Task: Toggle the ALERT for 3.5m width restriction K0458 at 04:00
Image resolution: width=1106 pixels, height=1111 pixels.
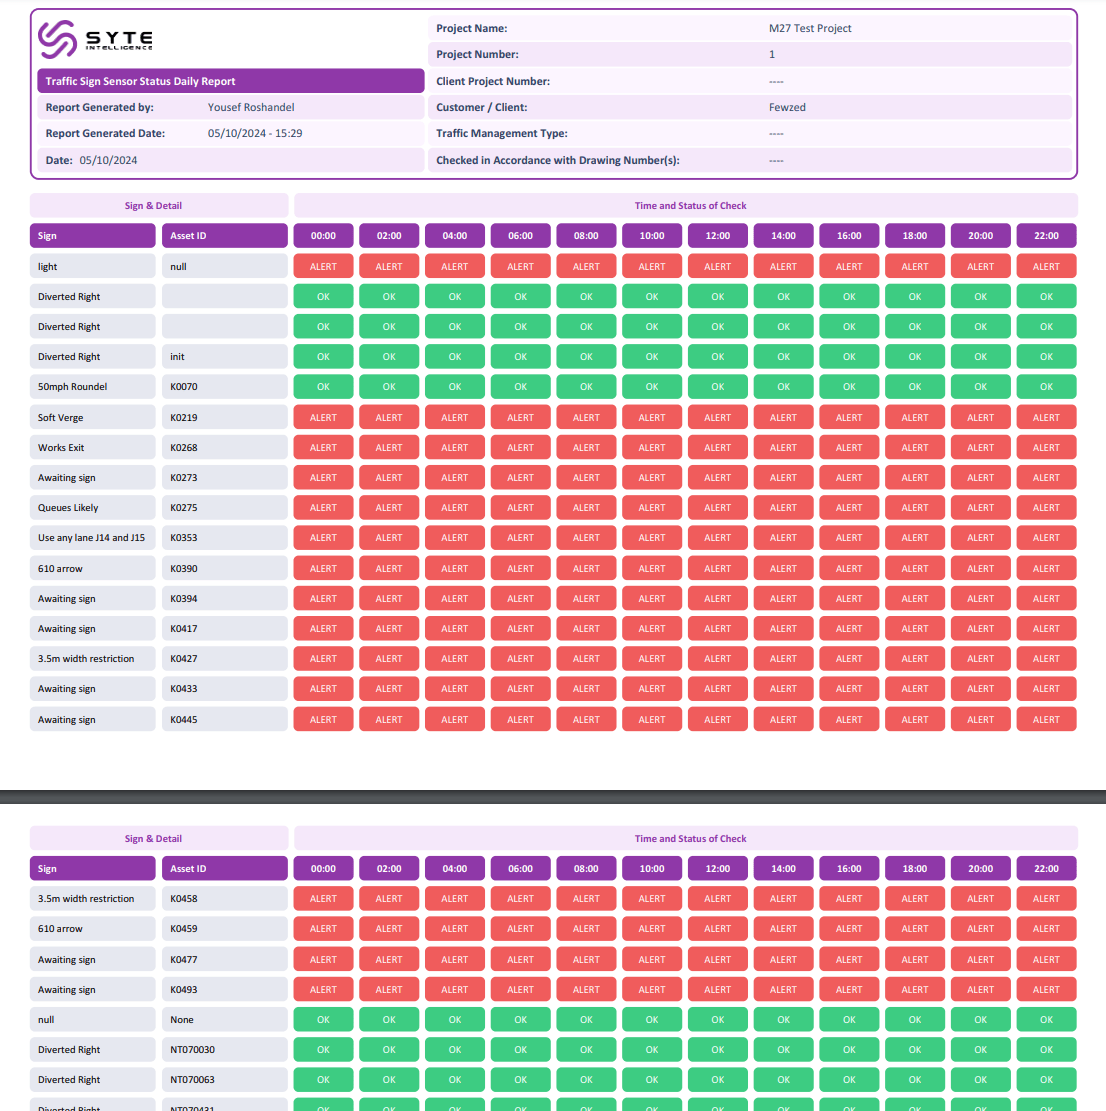Action: click(x=455, y=898)
